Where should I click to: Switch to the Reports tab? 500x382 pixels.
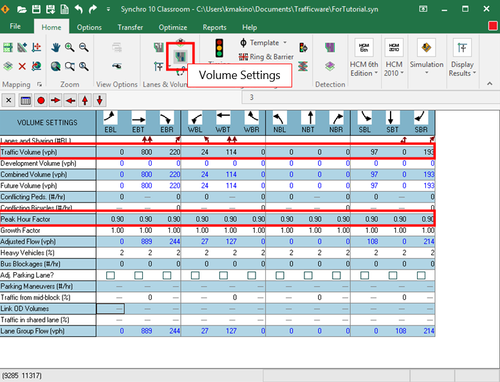coord(214,27)
